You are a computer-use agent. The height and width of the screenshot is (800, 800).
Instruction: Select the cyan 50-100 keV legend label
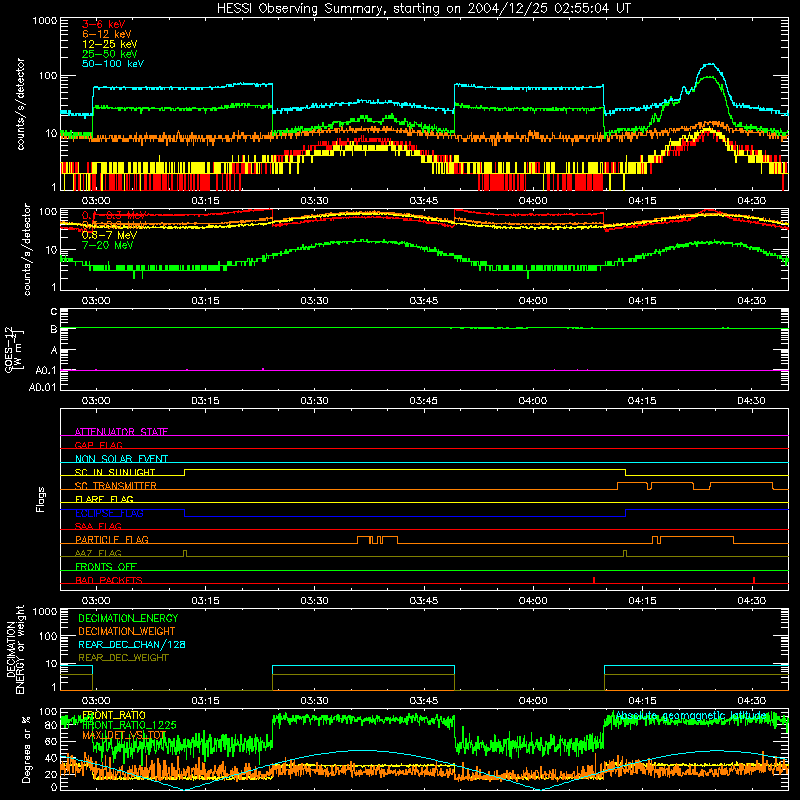112,64
